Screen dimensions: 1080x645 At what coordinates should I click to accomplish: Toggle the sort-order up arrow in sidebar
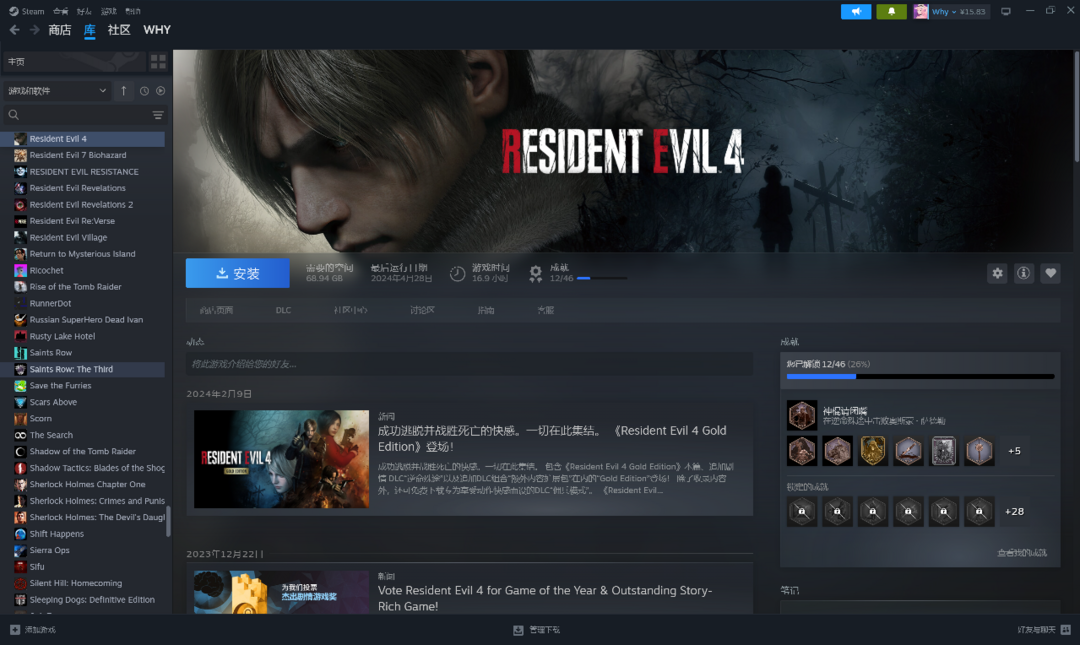[x=123, y=90]
